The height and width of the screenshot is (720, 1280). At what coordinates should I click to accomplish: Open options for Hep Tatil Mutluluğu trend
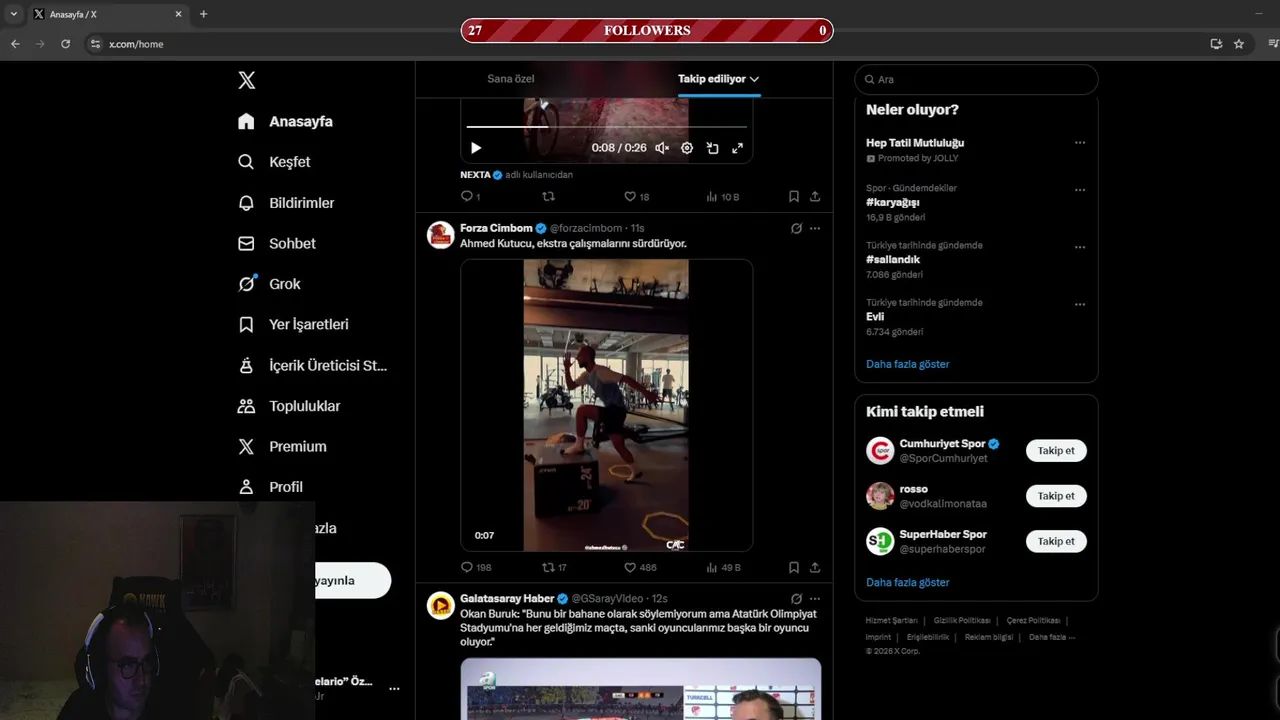pyautogui.click(x=1080, y=143)
